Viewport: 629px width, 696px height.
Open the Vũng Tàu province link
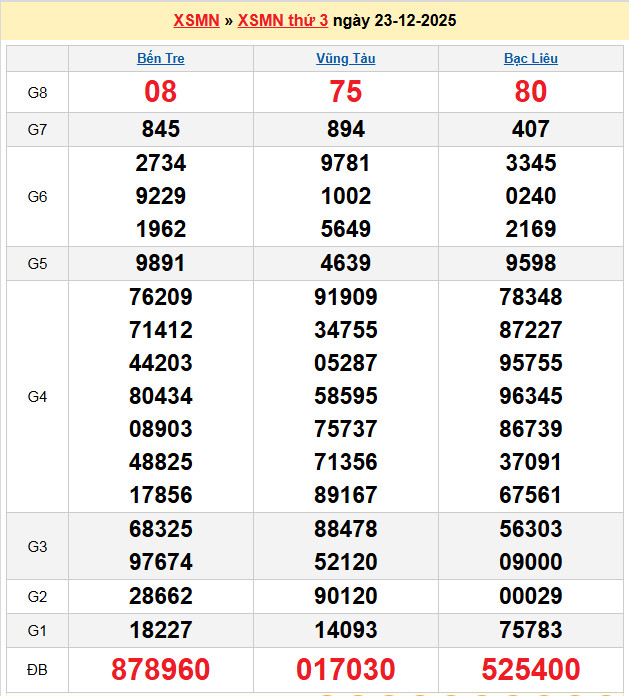tap(346, 58)
